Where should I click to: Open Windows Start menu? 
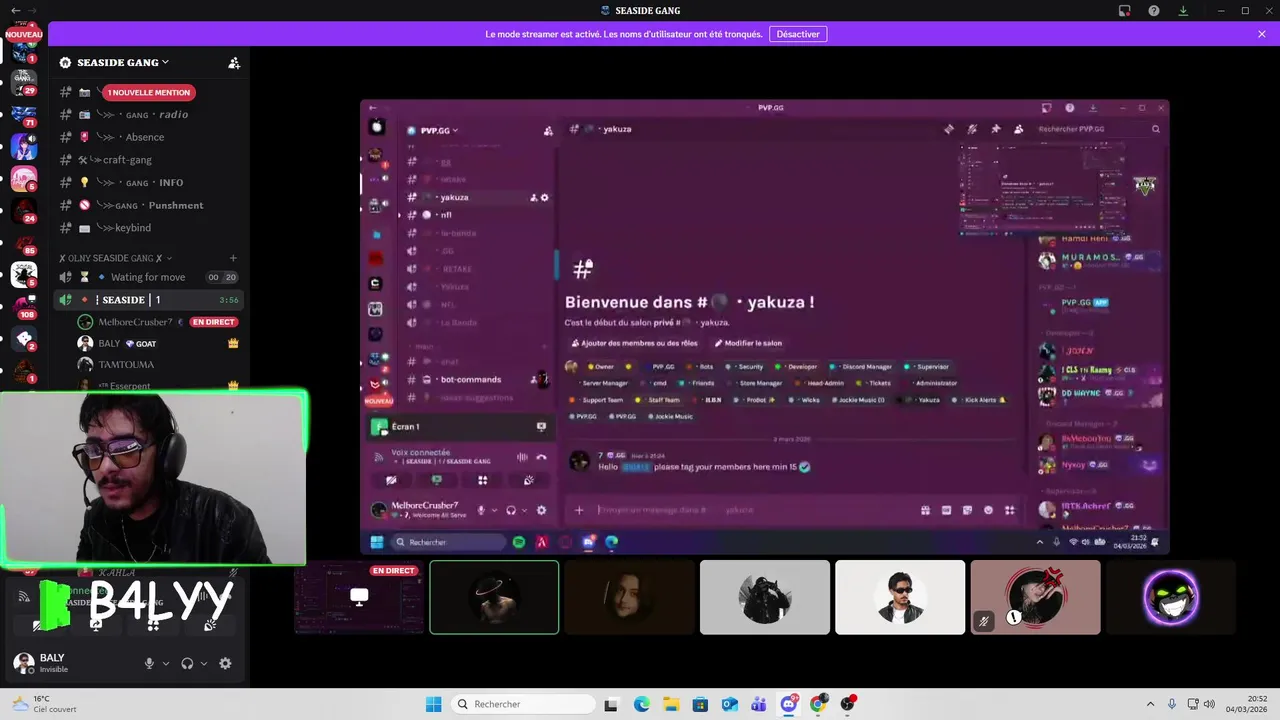click(434, 704)
